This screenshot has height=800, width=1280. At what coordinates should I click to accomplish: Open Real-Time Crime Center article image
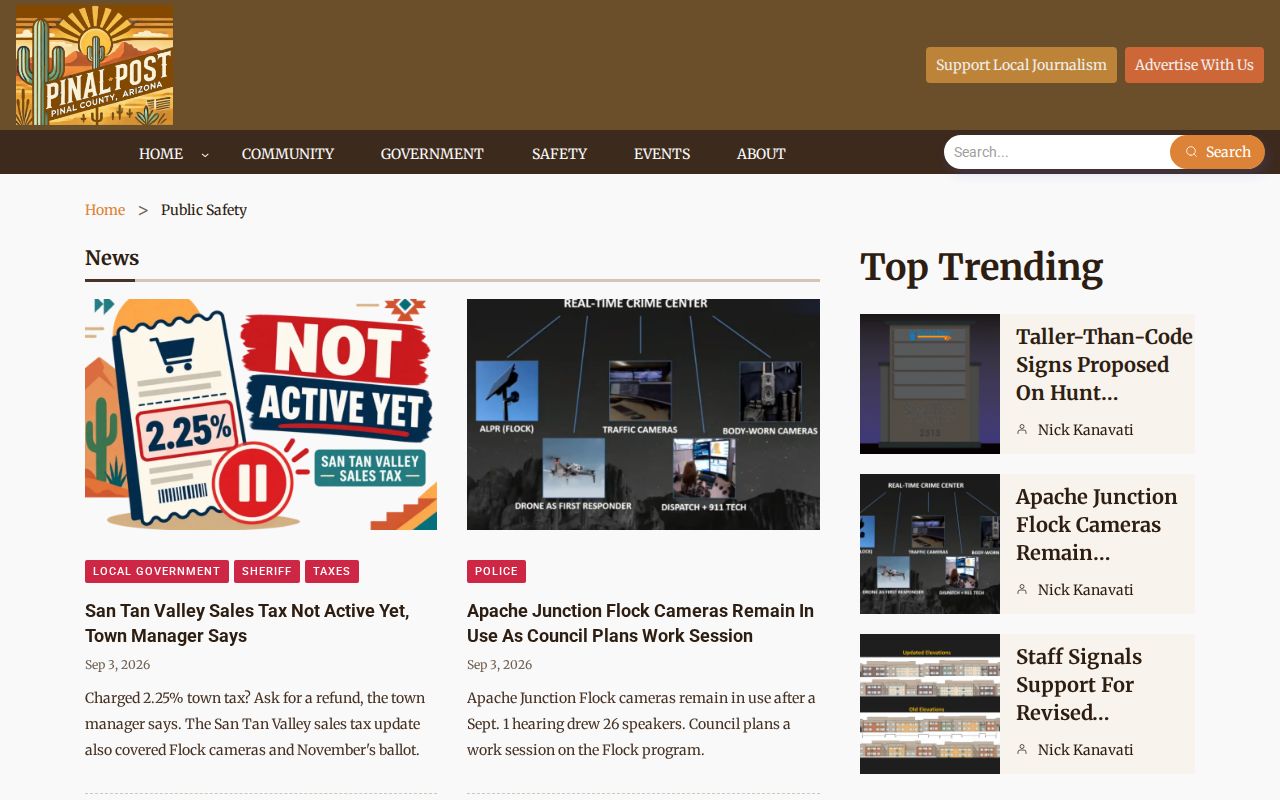pos(643,414)
